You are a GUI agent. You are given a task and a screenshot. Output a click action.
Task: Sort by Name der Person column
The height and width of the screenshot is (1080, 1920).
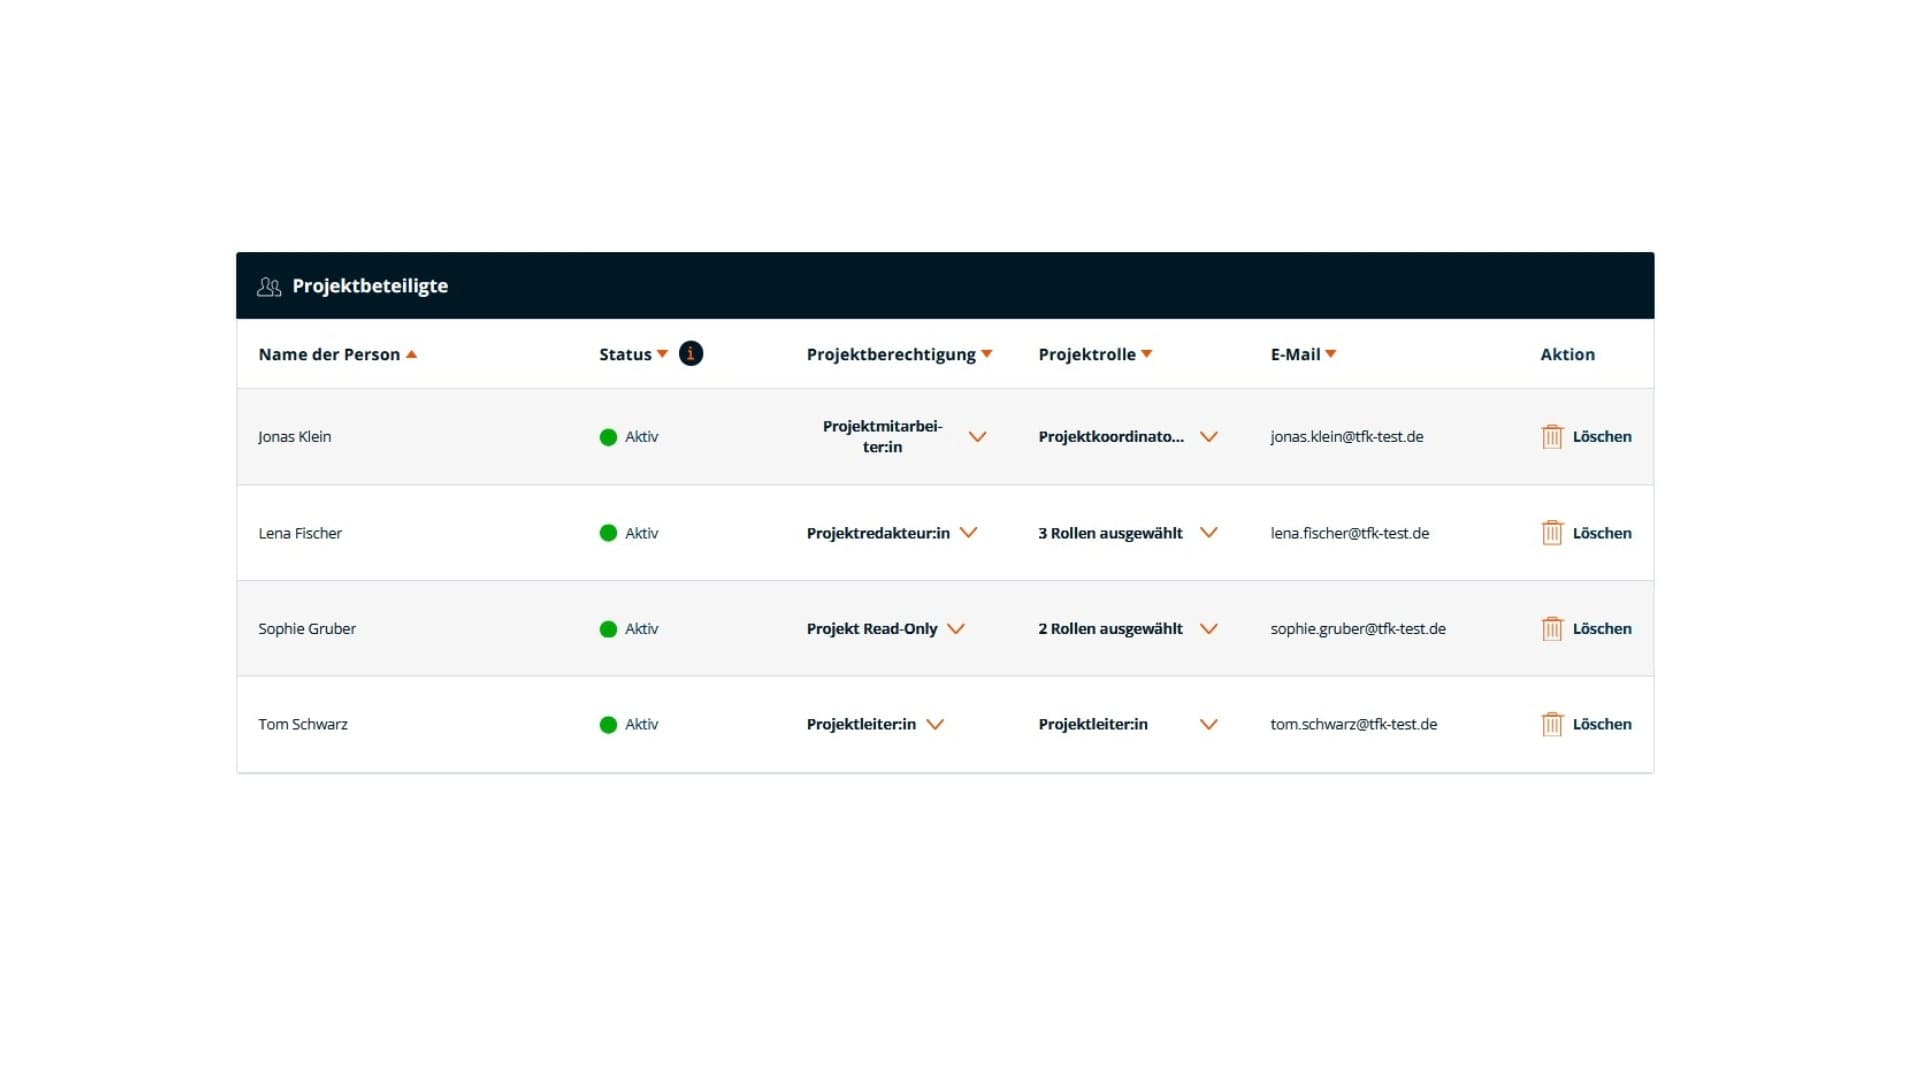click(329, 354)
